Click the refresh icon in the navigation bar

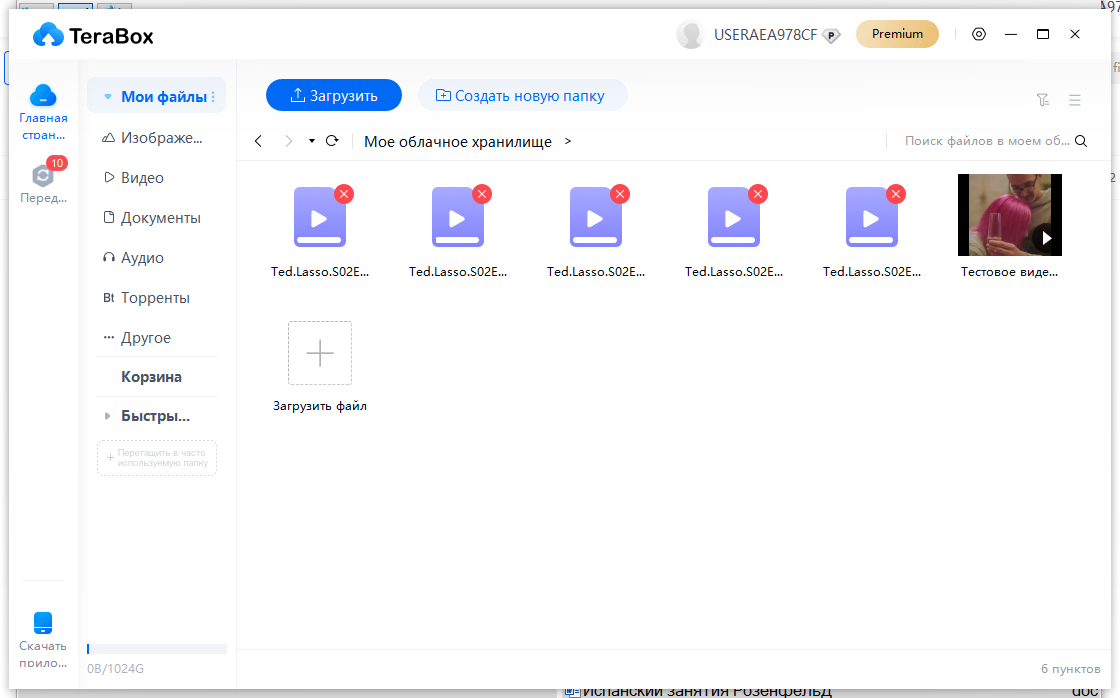[x=333, y=142]
